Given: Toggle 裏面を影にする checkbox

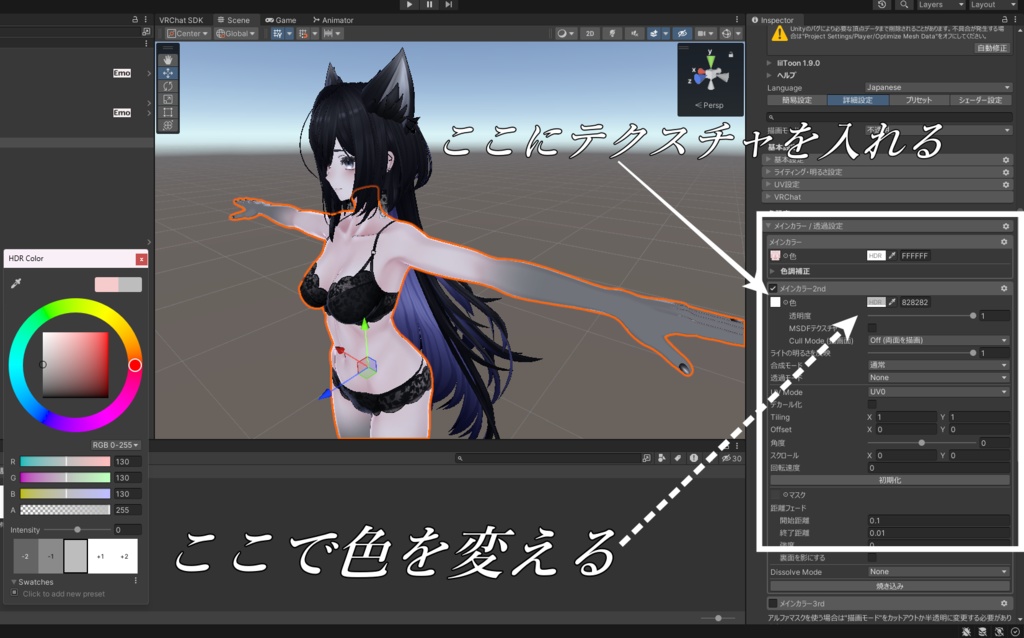Looking at the screenshot, I should pos(872,558).
